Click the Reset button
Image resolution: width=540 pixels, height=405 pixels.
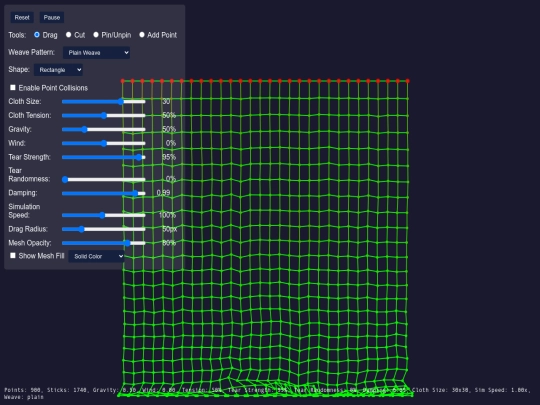click(x=22, y=18)
